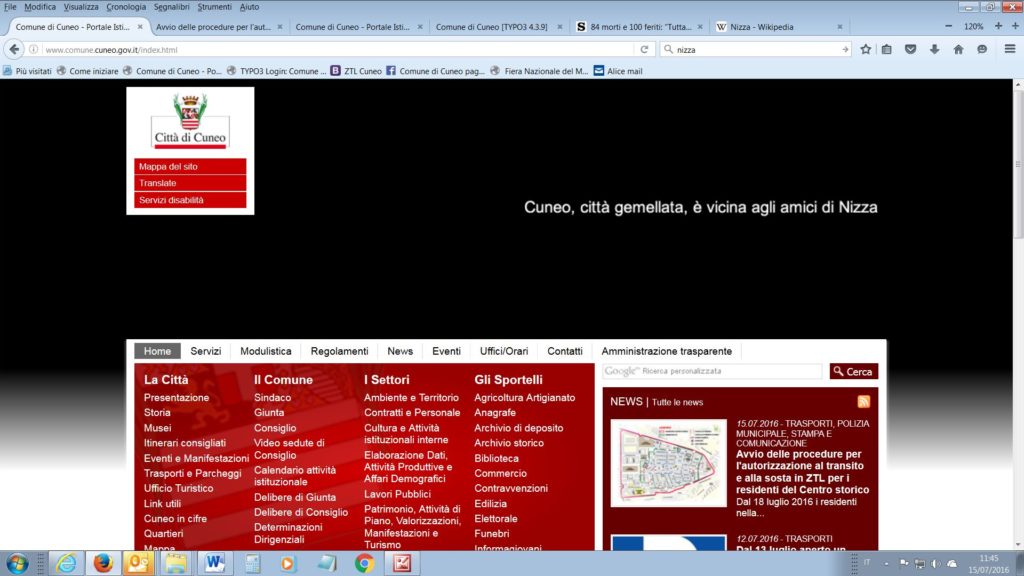1024x576 pixels.
Task: Click the Translate button
Action: (190, 183)
